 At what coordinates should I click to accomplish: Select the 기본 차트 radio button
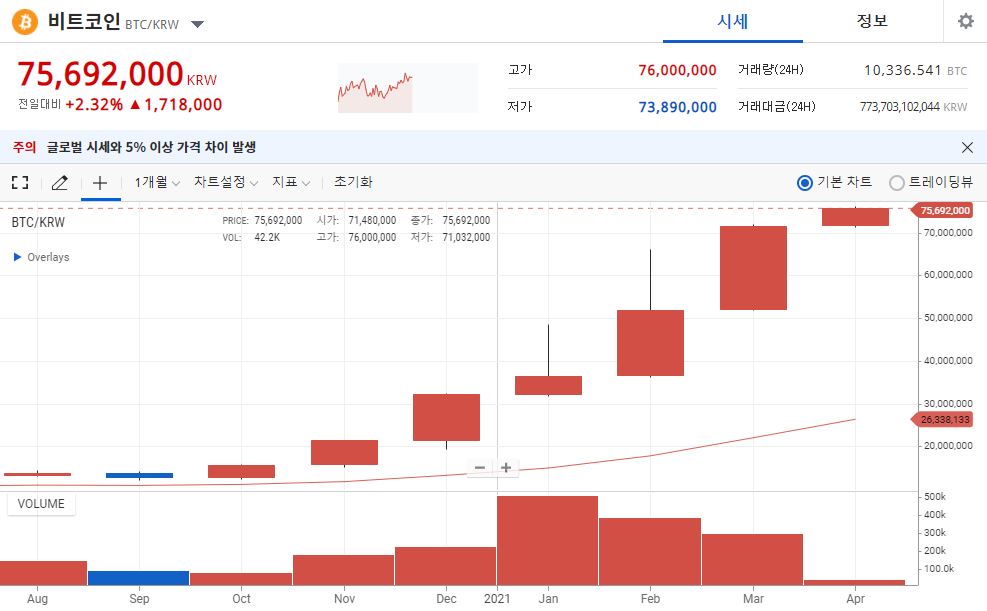pos(804,182)
